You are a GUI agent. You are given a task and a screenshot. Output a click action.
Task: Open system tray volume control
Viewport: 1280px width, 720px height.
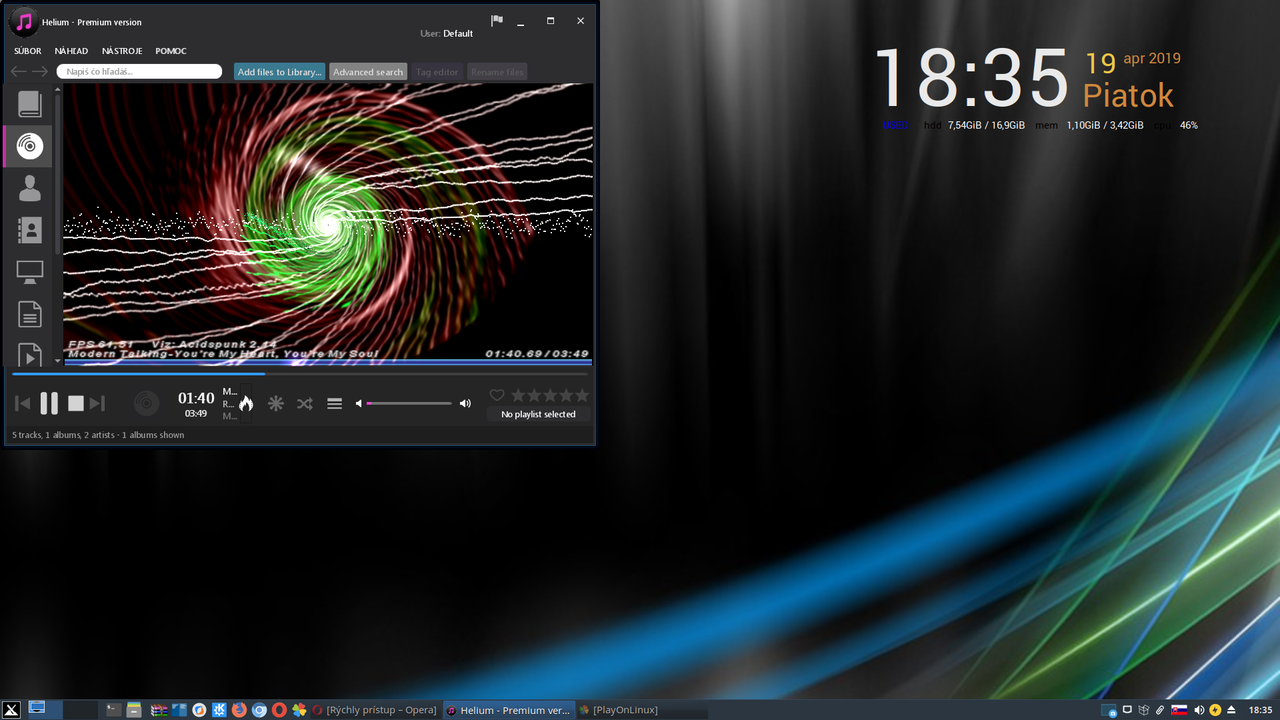coord(1199,710)
